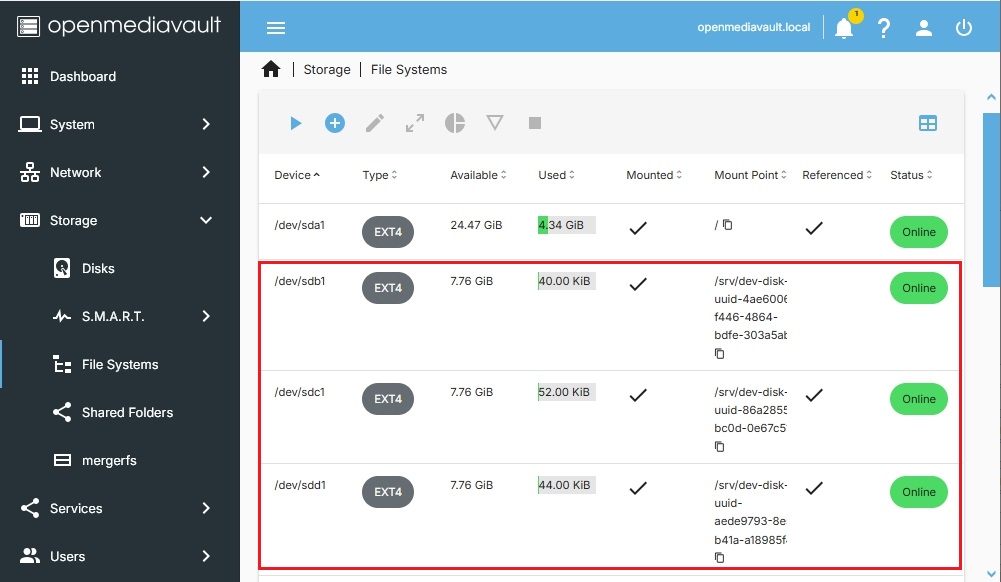Click the power icon in header
This screenshot has height=582, width=1001.
click(964, 28)
